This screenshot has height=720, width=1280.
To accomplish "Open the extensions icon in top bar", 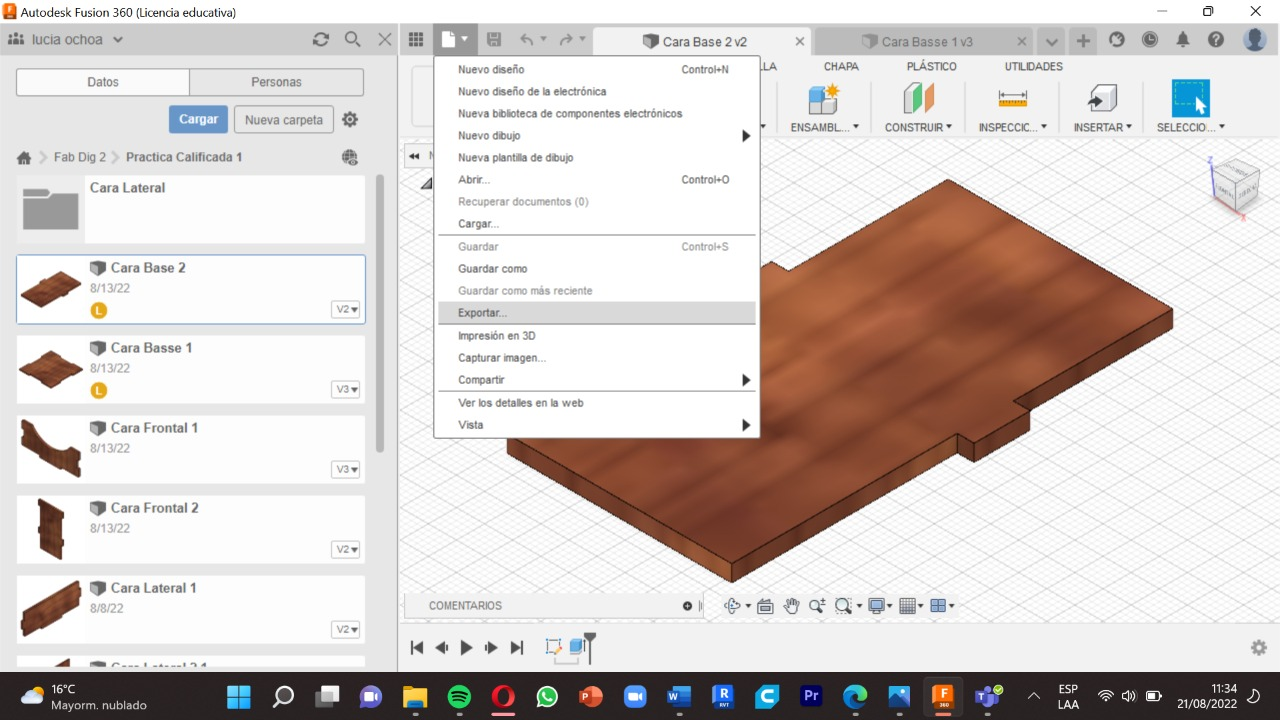I will [1118, 40].
